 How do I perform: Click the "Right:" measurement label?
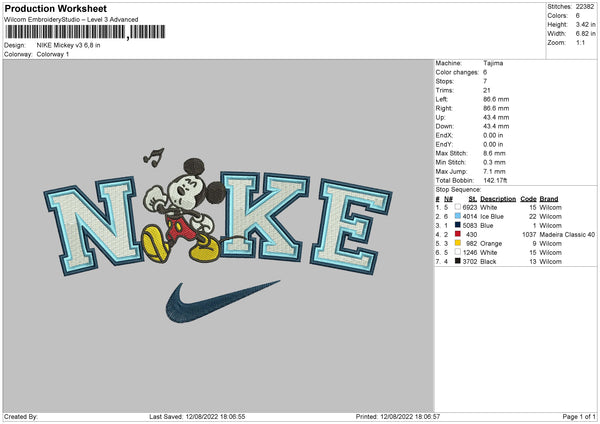pyautogui.click(x=443, y=108)
